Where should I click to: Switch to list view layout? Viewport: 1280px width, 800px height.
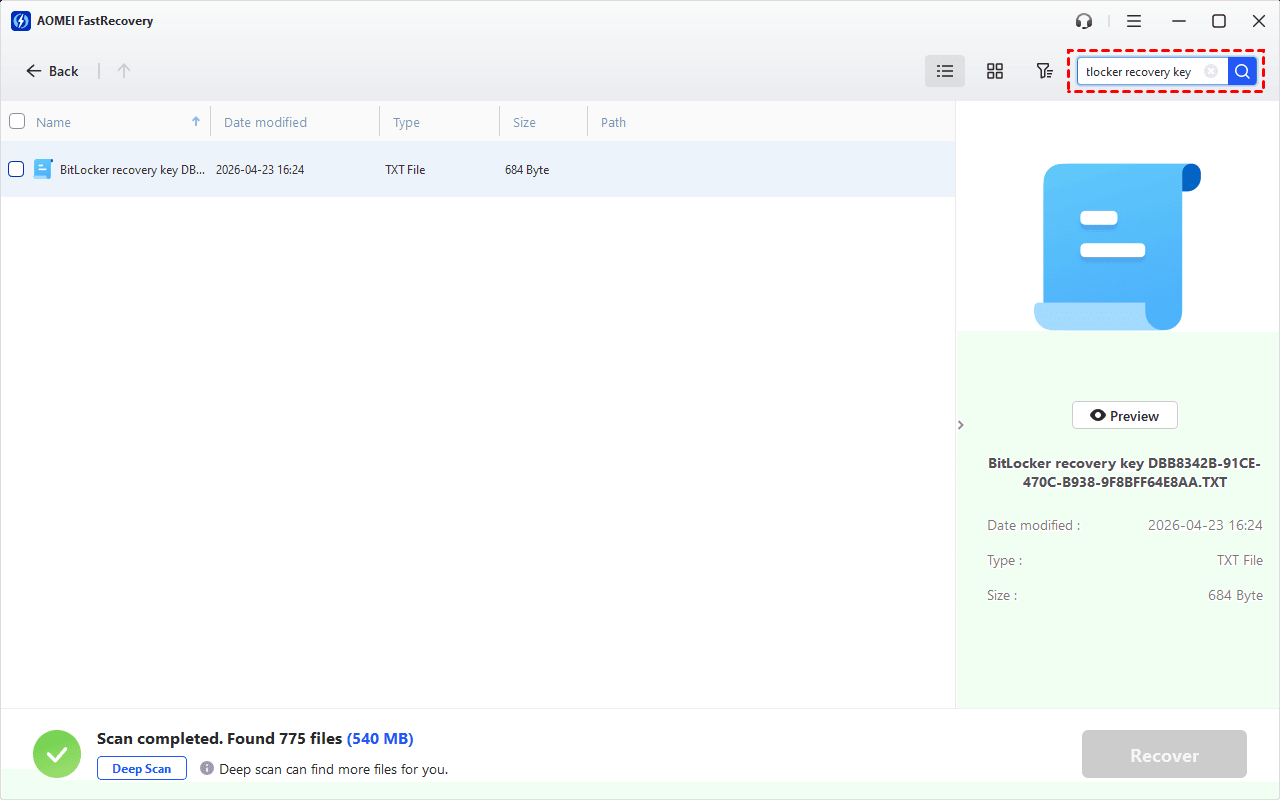pyautogui.click(x=945, y=71)
